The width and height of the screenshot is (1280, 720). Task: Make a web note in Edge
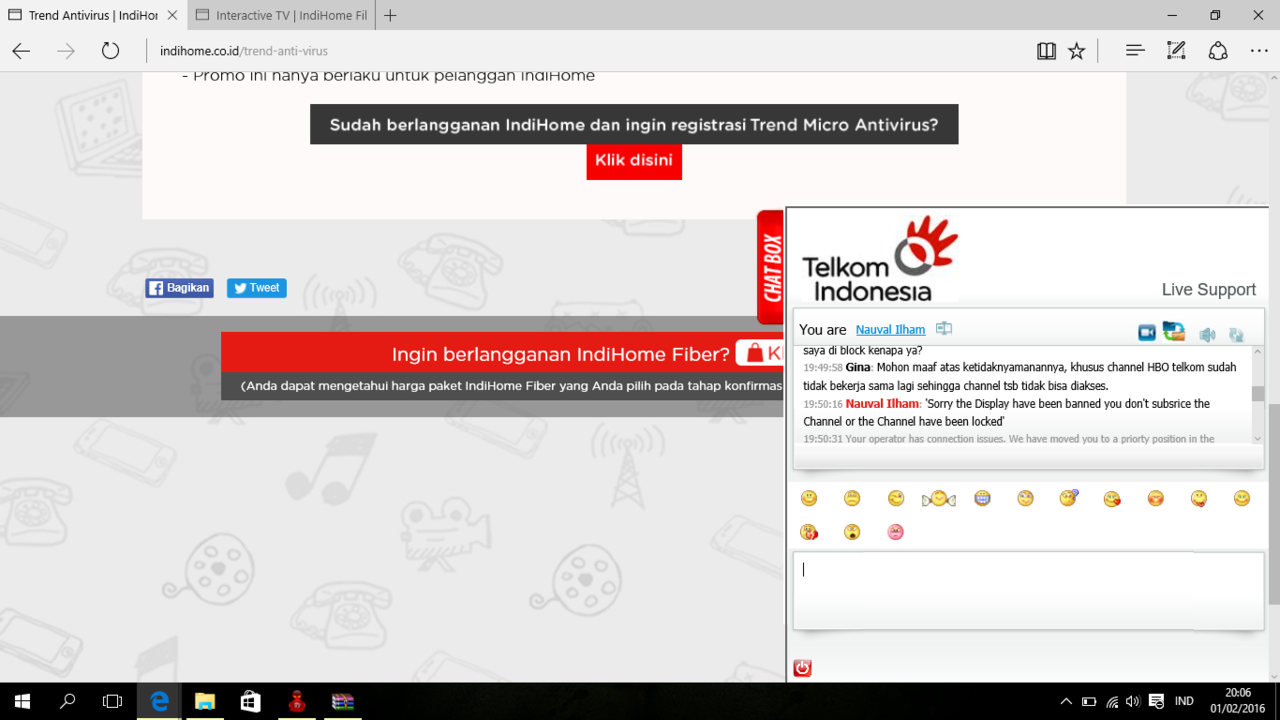pos(1176,51)
